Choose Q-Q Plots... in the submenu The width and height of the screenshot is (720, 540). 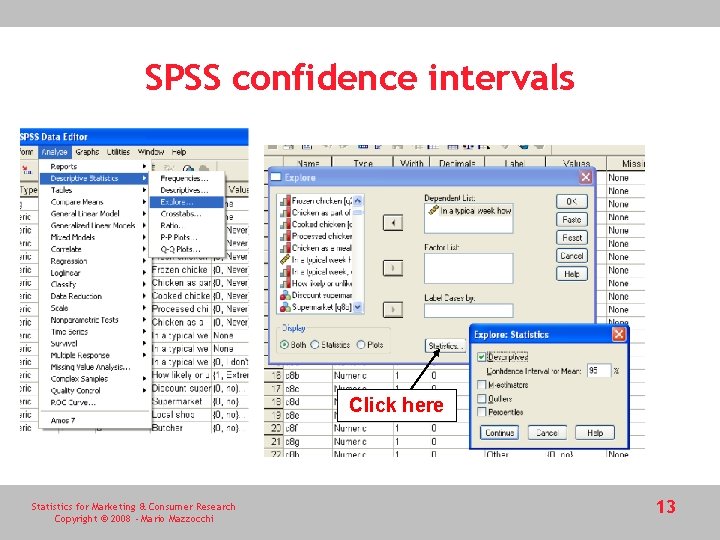point(187,249)
